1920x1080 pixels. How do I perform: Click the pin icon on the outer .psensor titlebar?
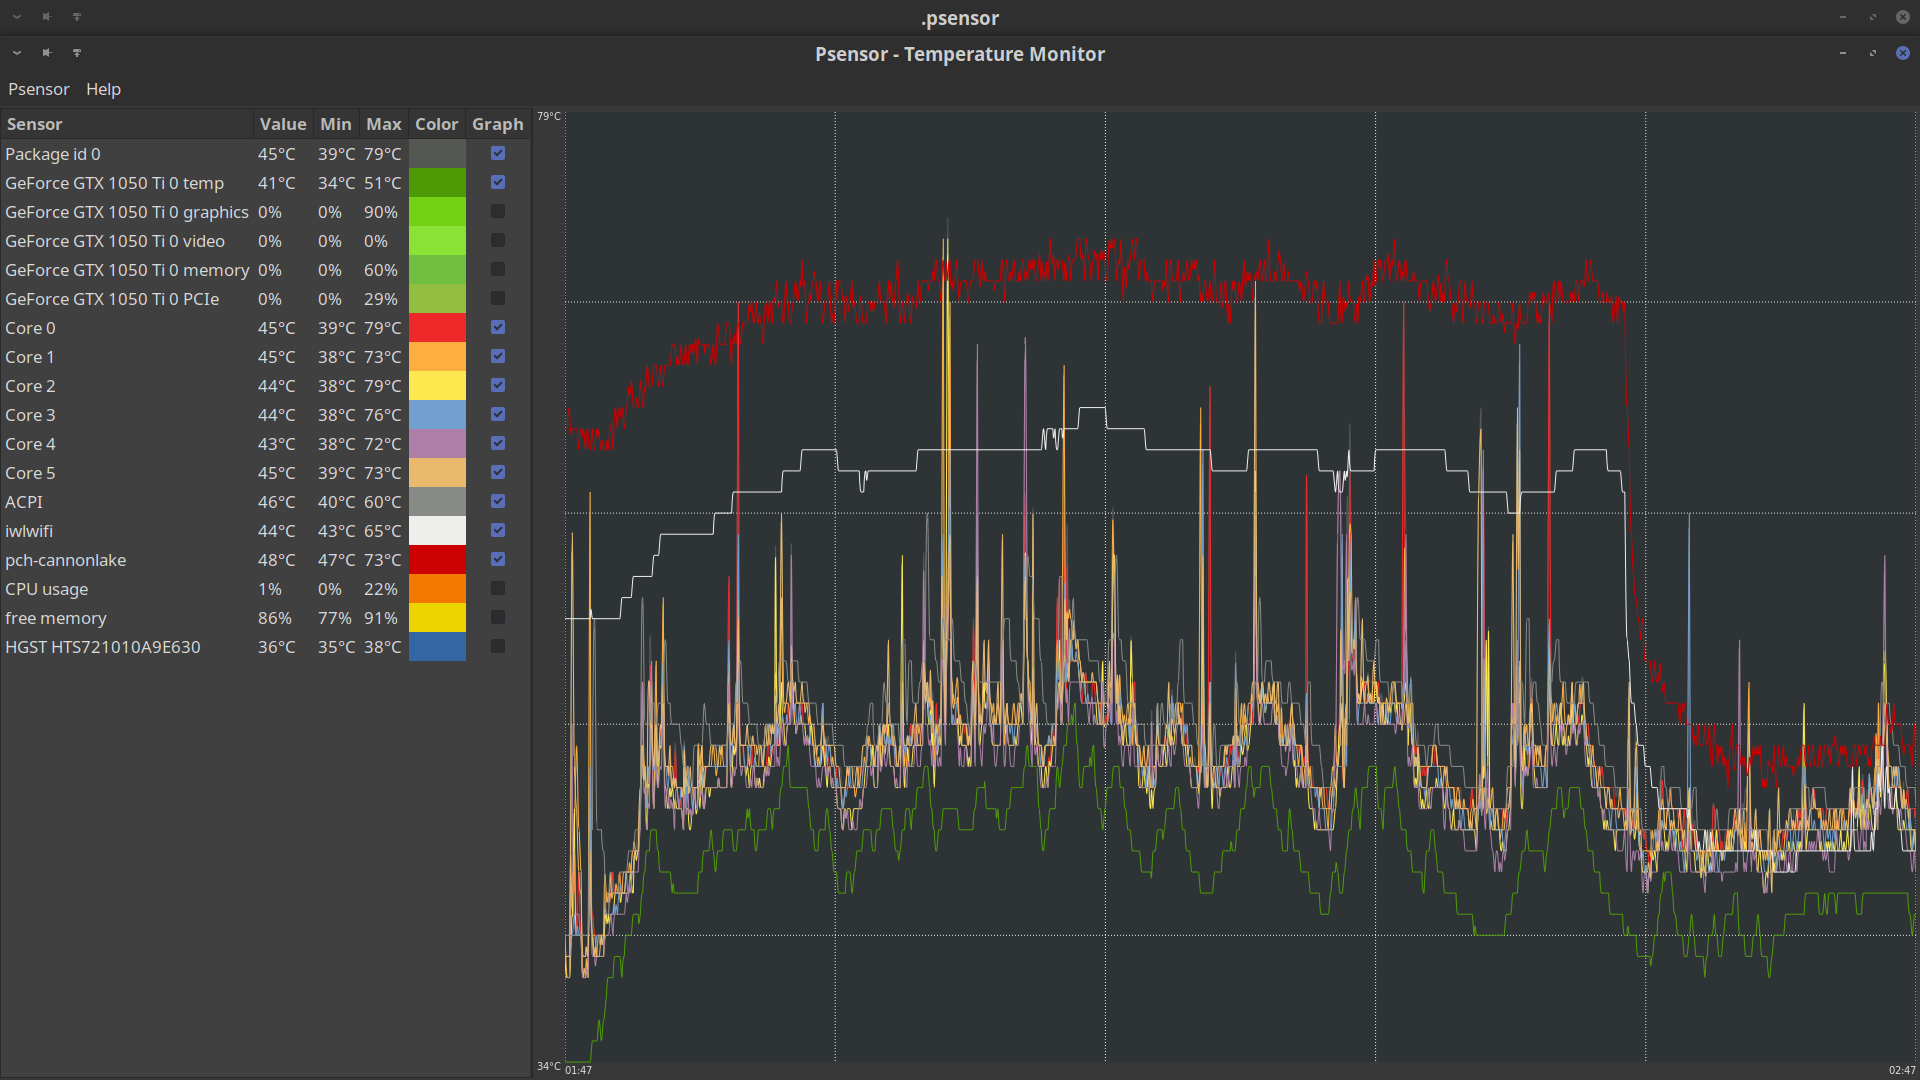[46, 17]
